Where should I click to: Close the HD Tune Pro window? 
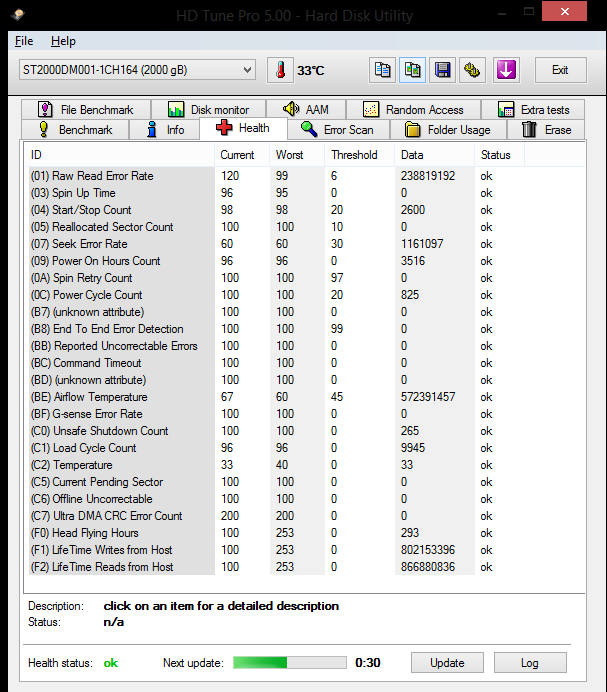pyautogui.click(x=565, y=12)
